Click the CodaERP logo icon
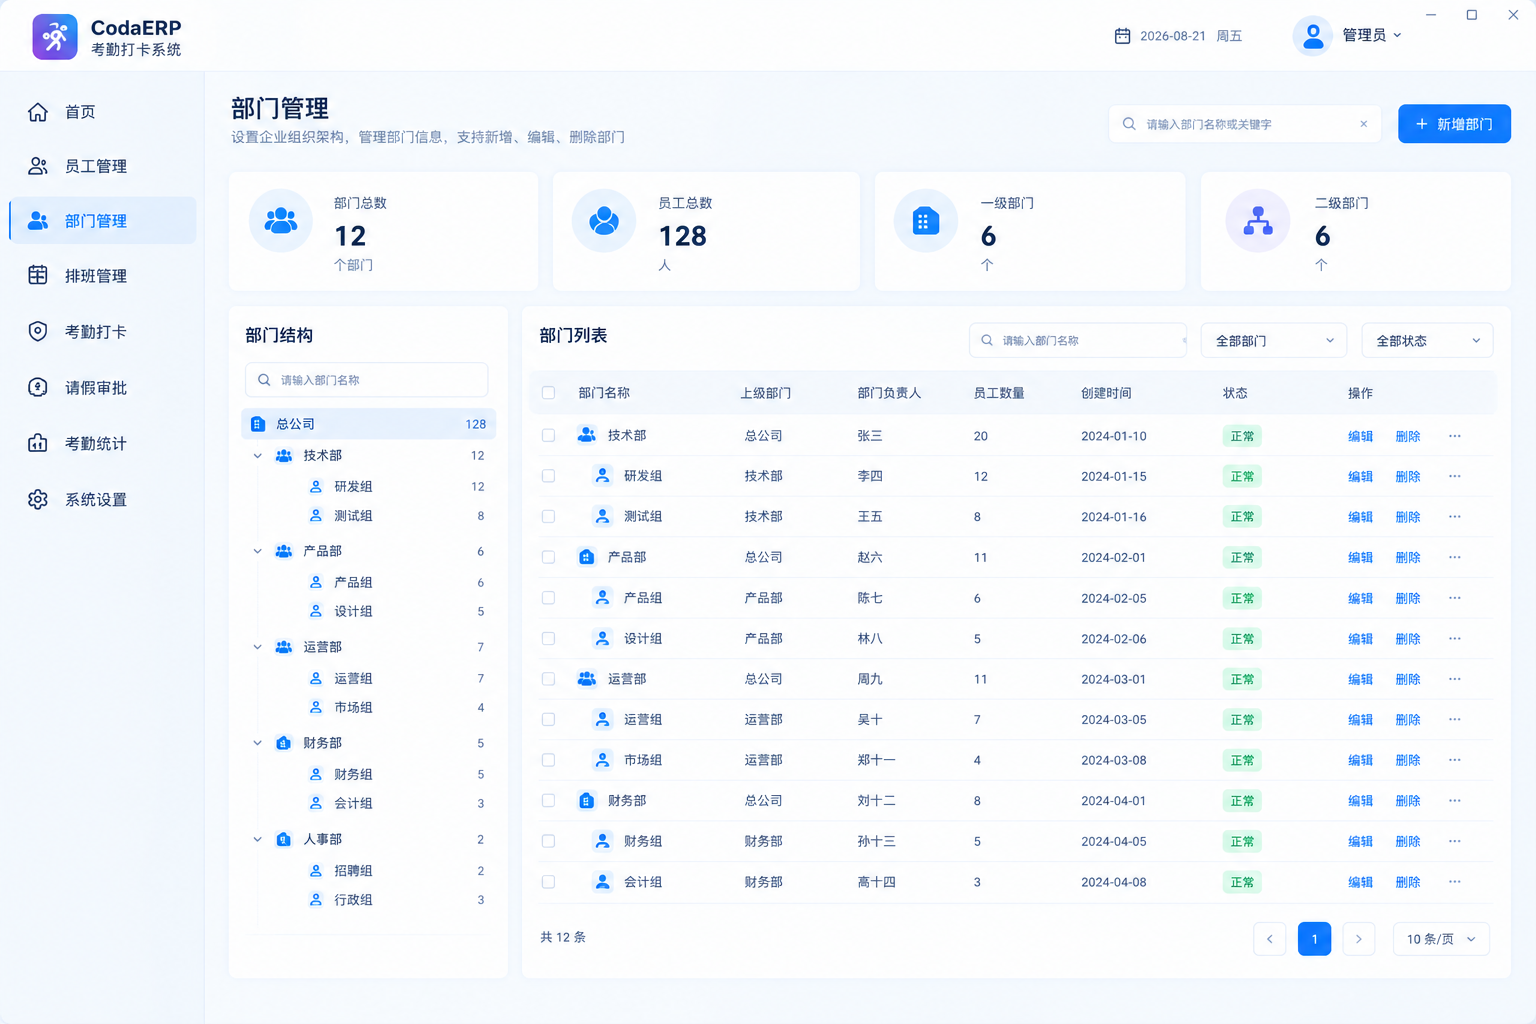This screenshot has height=1024, width=1536. pyautogui.click(x=55, y=37)
